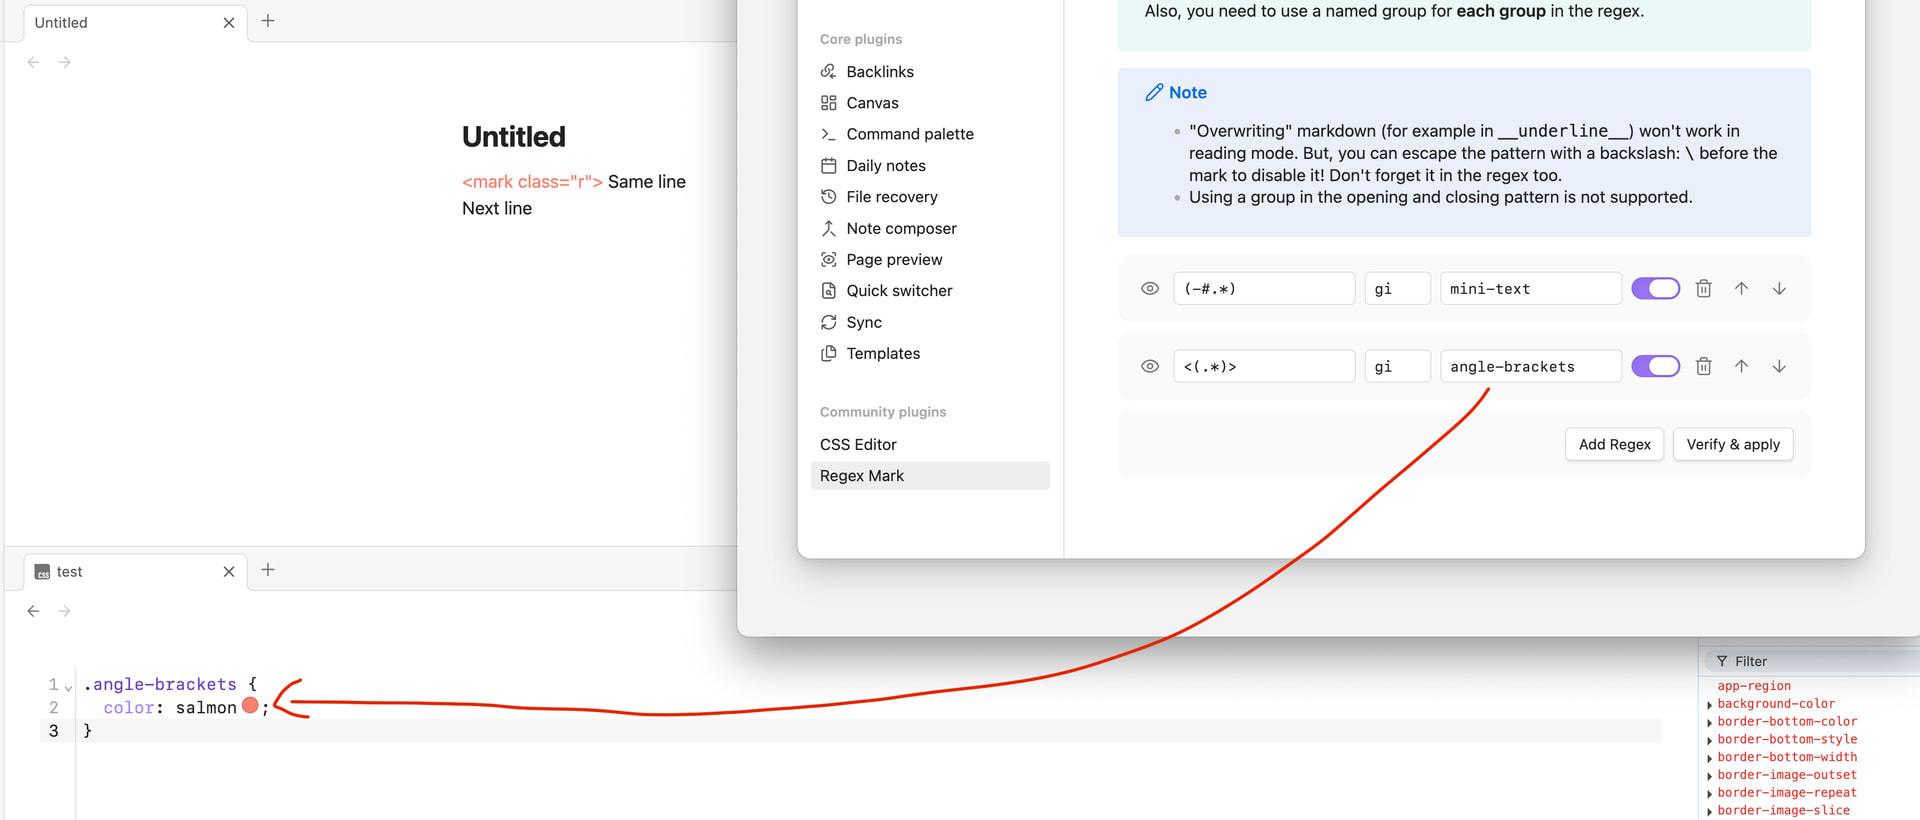1920x820 pixels.
Task: Expand the border-bottom-style property
Action: pos(1709,741)
